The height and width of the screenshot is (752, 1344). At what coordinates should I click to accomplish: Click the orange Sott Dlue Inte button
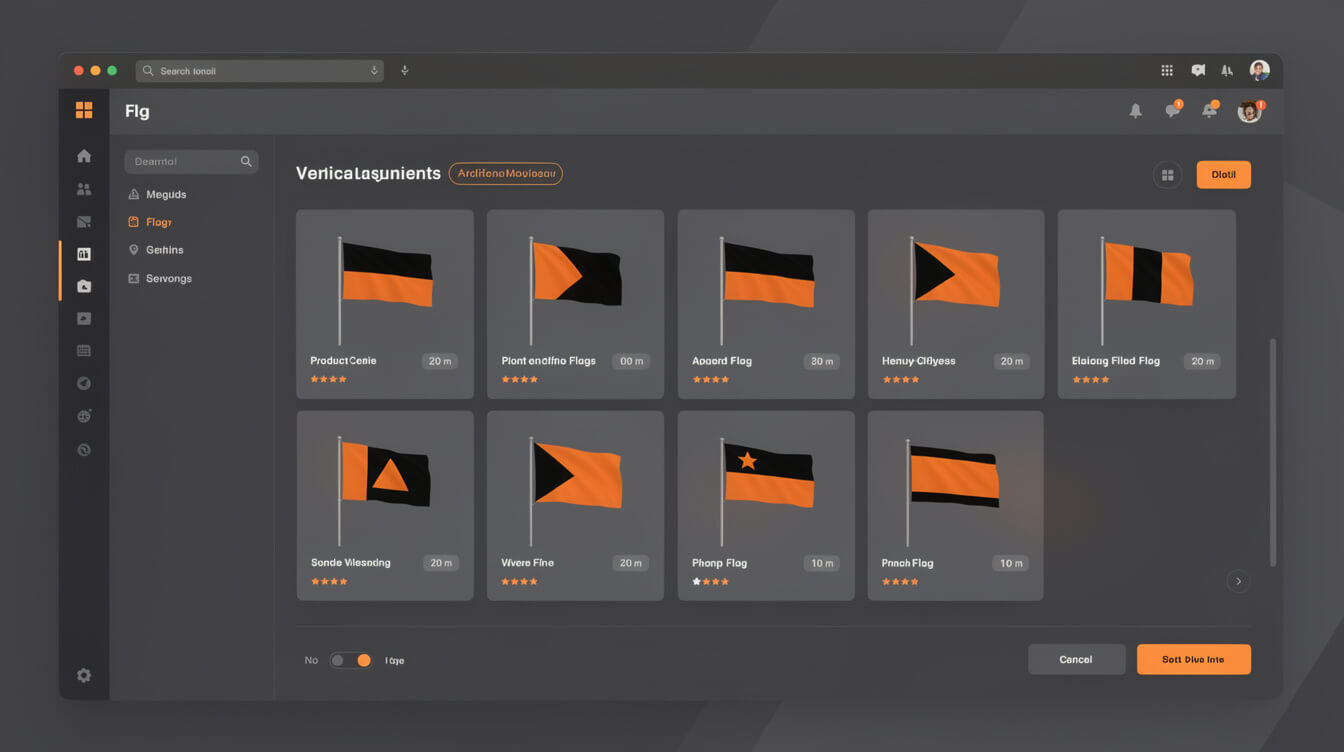[1193, 659]
